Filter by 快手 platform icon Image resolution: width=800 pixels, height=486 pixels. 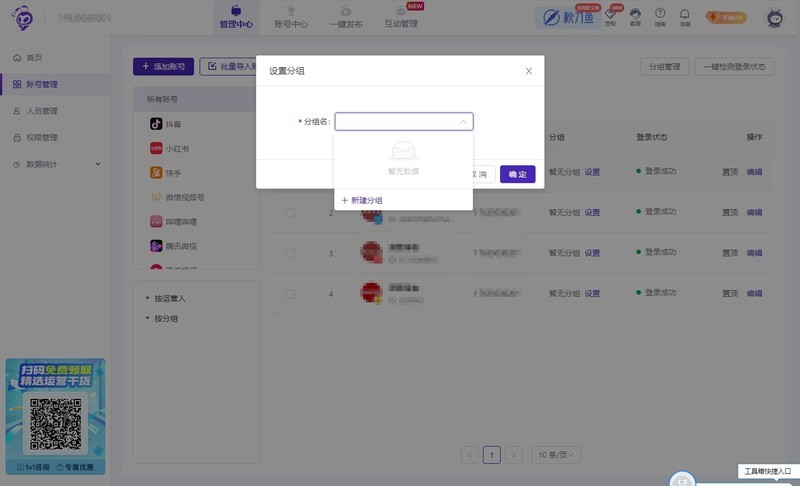(156, 172)
